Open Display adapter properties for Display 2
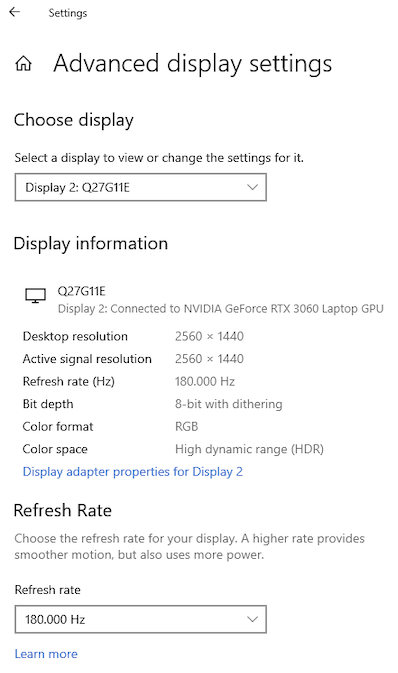This screenshot has width=398, height=673. pos(133,472)
